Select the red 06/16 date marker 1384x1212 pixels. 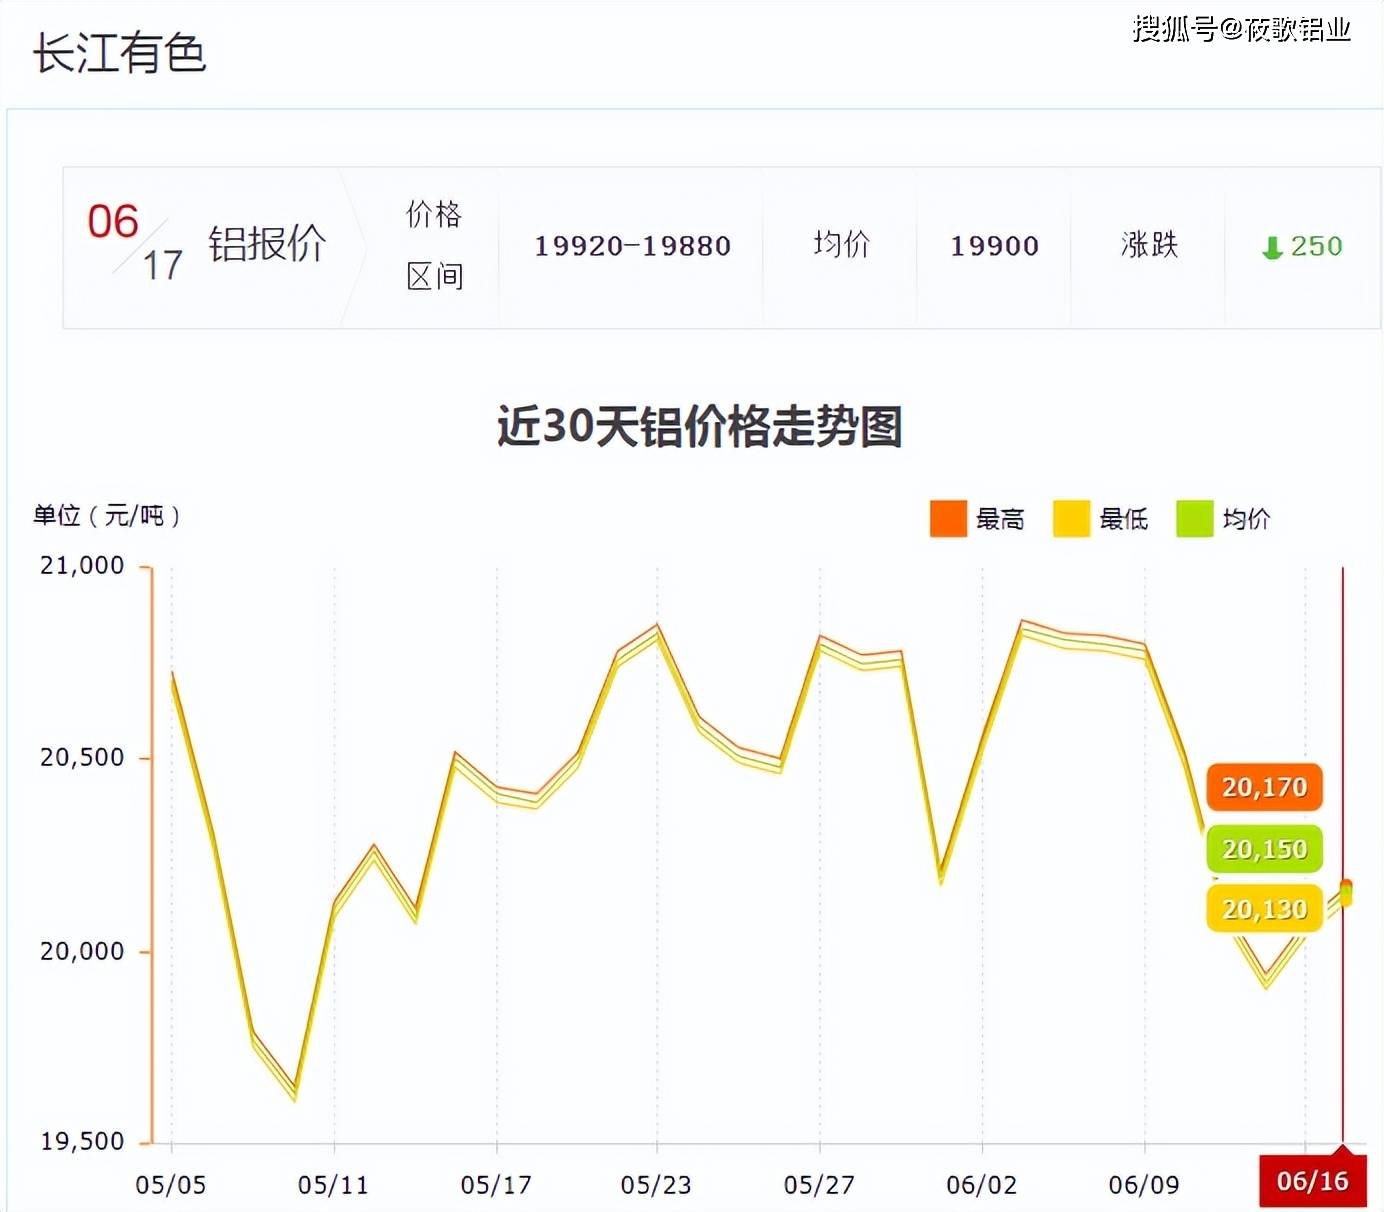tap(1312, 1181)
